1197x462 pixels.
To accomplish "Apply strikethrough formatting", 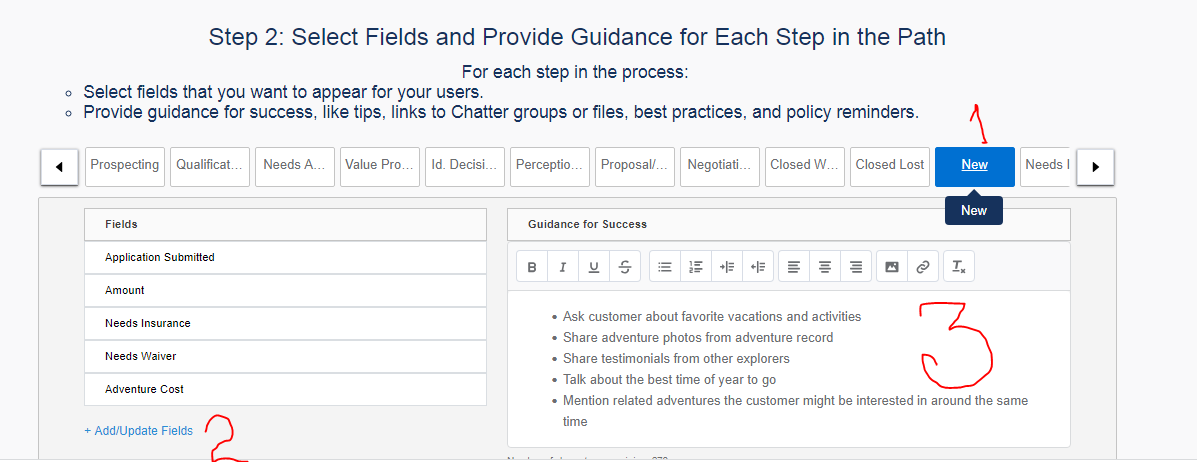I will [625, 267].
